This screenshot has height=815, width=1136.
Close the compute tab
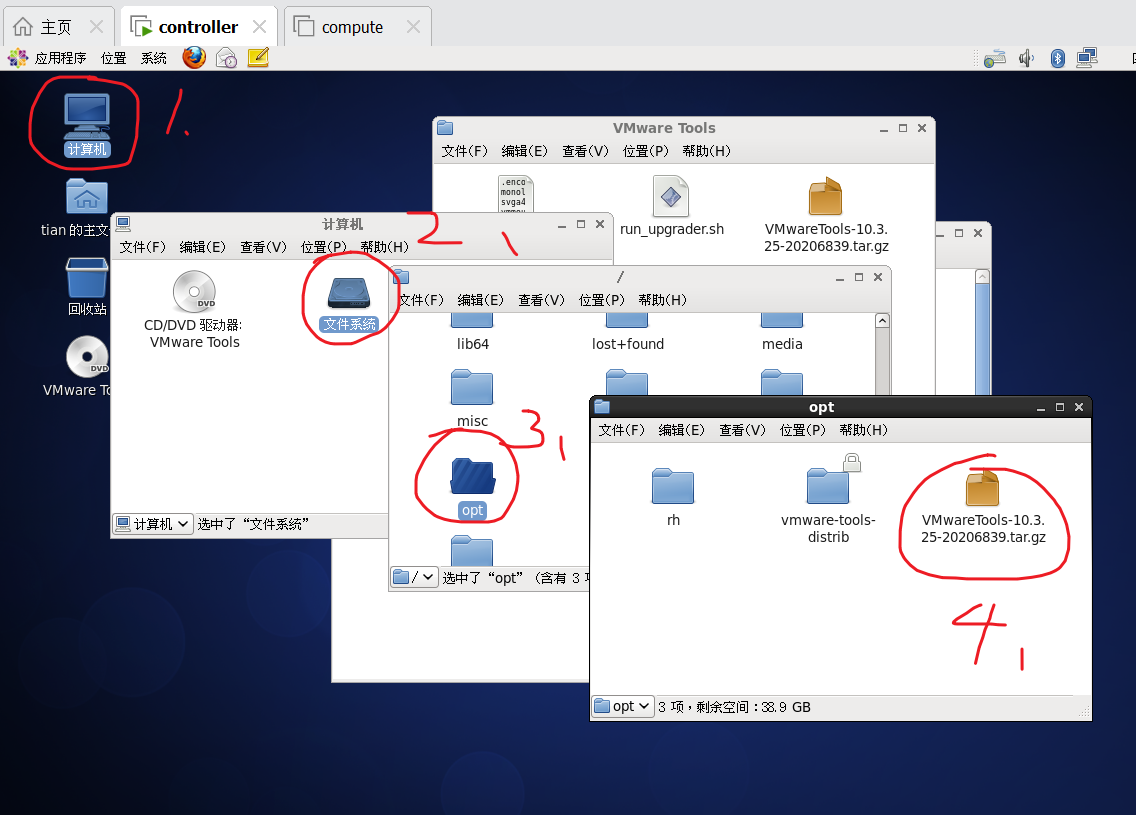pos(413,27)
